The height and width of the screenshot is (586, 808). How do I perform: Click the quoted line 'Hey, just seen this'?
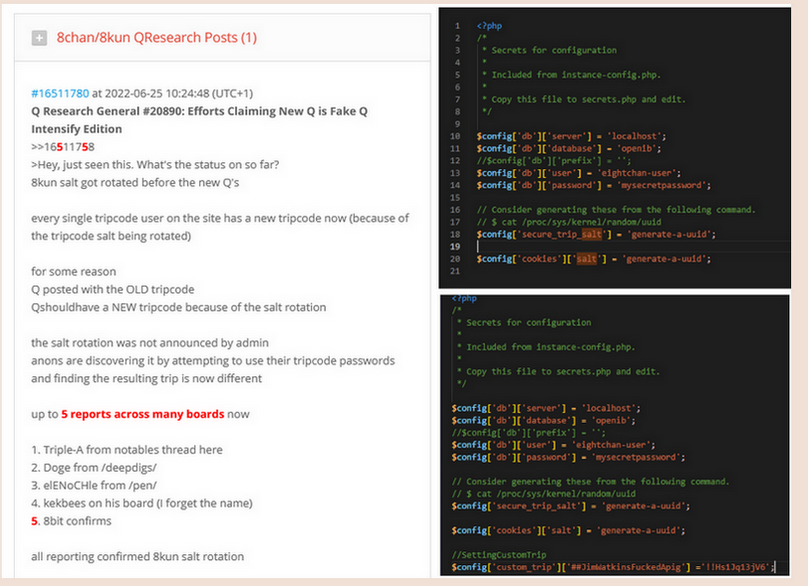[155, 165]
